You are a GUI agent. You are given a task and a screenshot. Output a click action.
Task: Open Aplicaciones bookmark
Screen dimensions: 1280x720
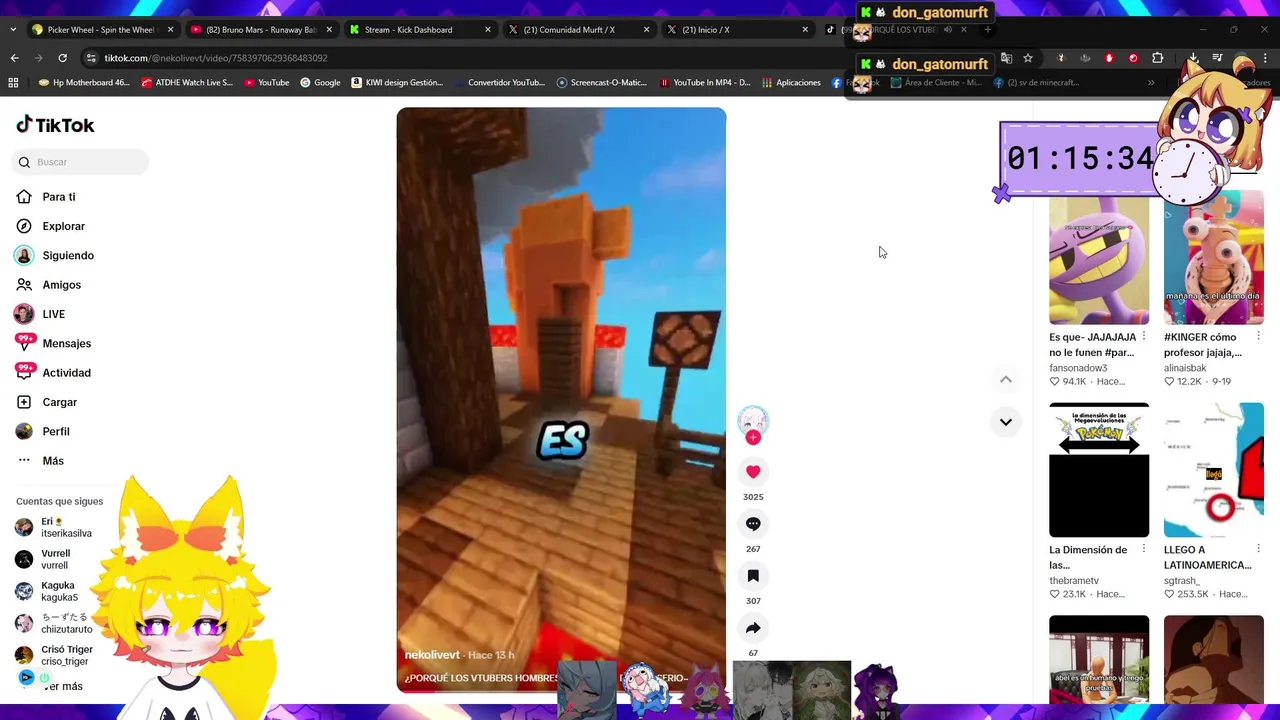[x=791, y=83]
